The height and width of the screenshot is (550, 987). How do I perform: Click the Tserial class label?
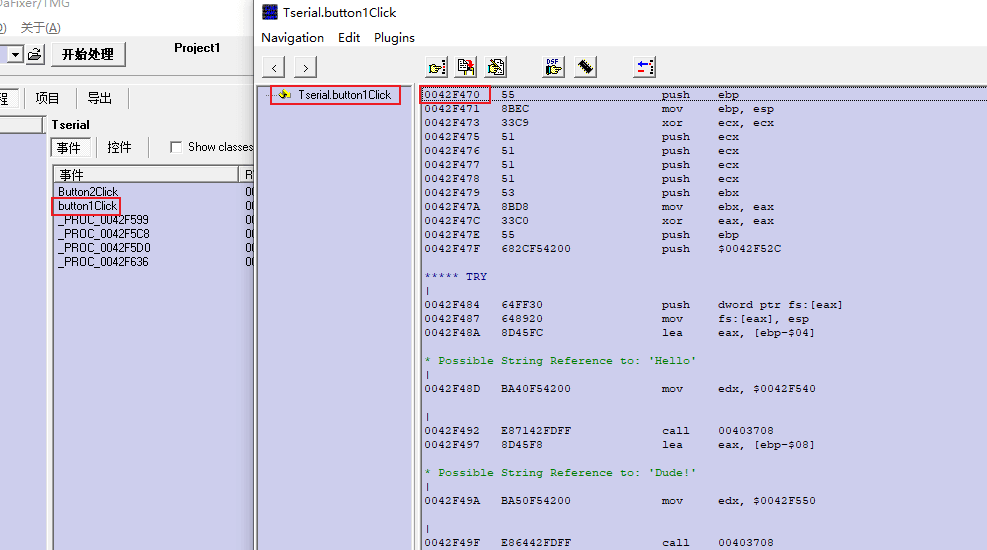(x=70, y=125)
